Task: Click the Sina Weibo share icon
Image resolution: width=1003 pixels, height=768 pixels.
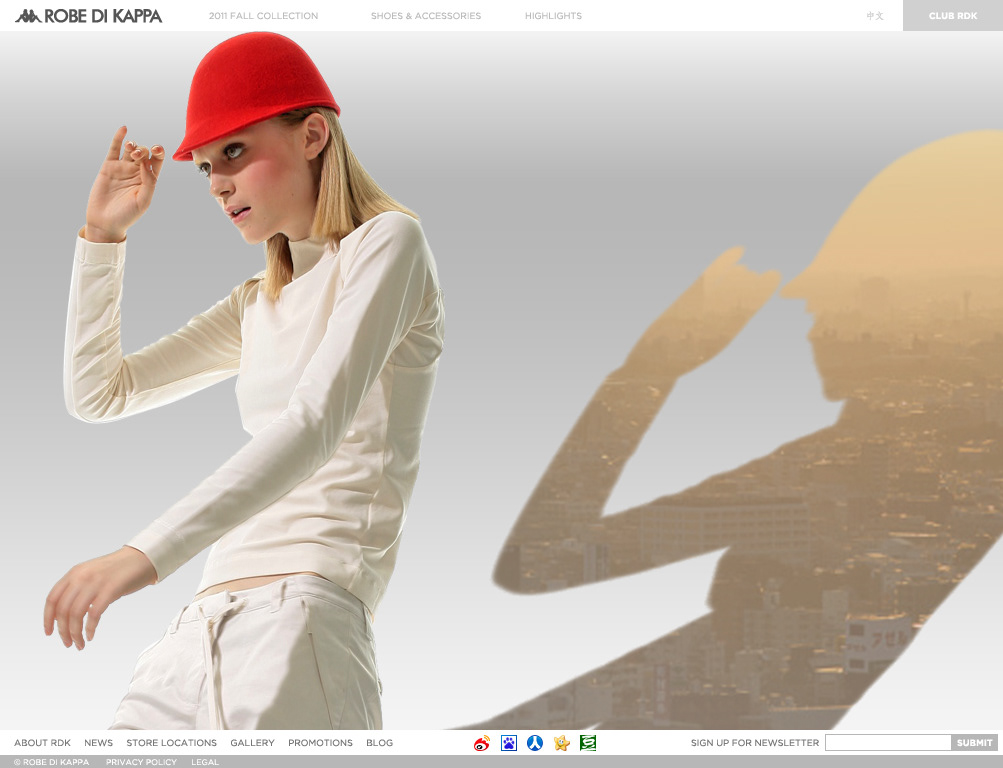Action: click(482, 743)
